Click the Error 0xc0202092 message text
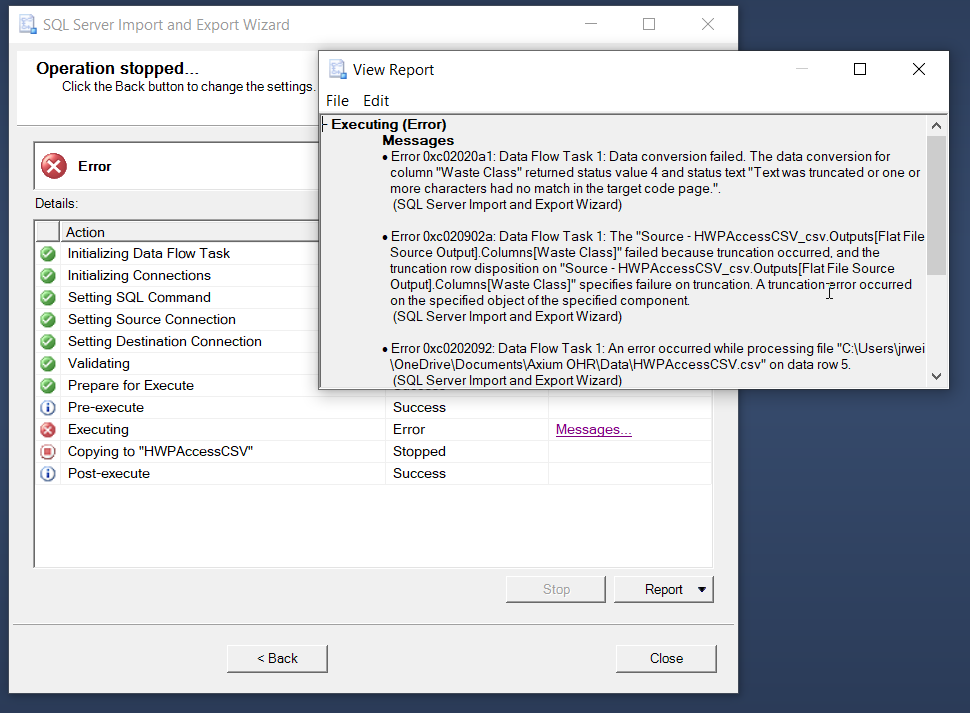The height and width of the screenshot is (713, 970). tap(657, 364)
